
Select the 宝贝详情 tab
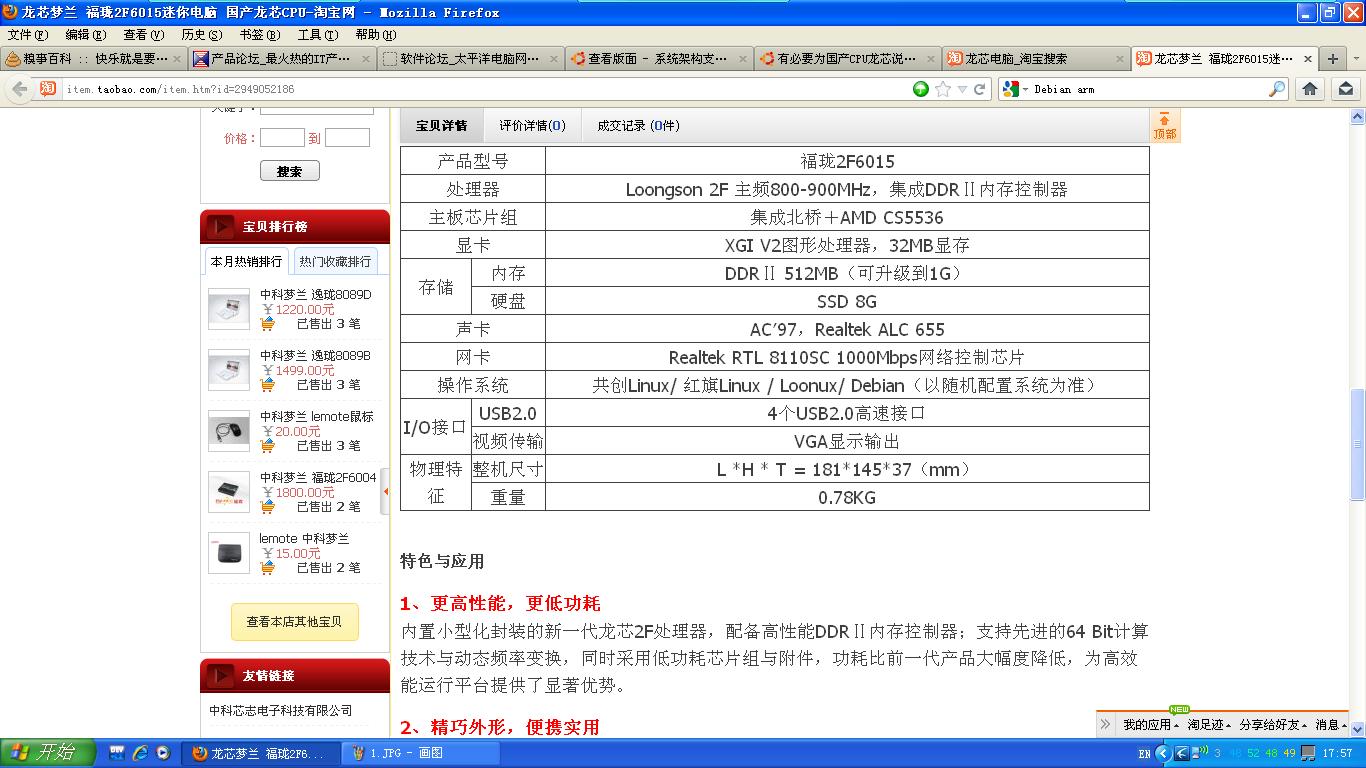point(441,126)
